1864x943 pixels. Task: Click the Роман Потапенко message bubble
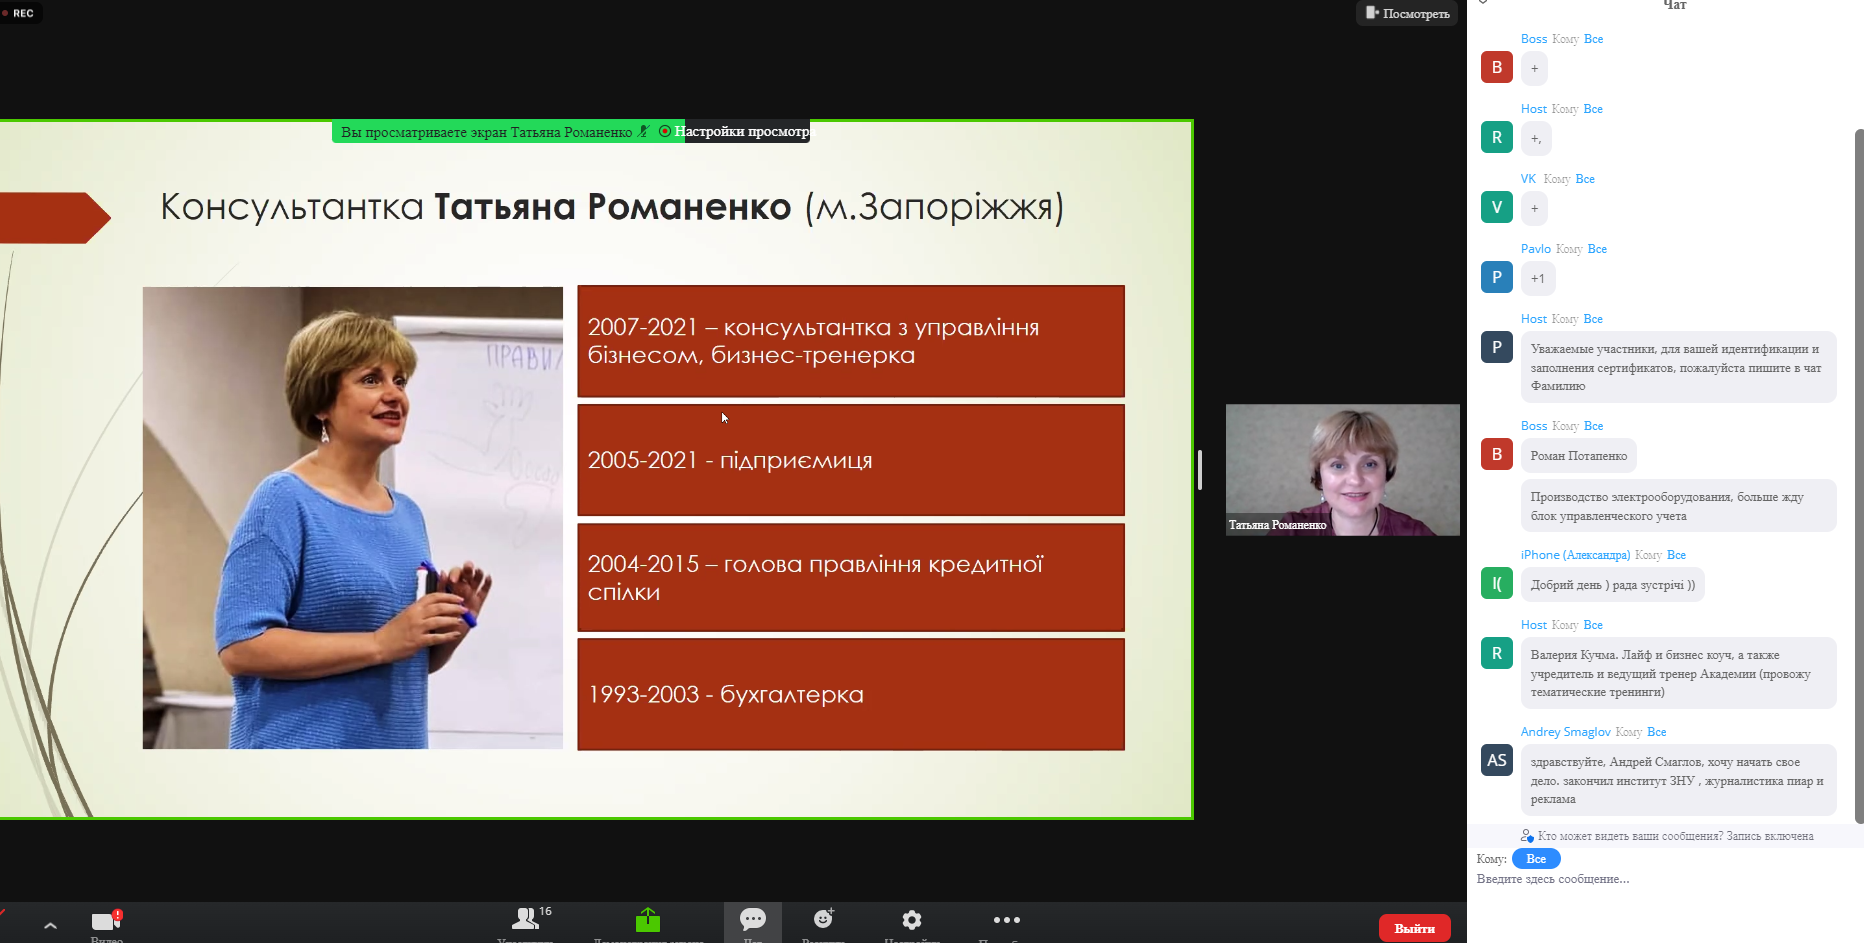[x=1579, y=456]
